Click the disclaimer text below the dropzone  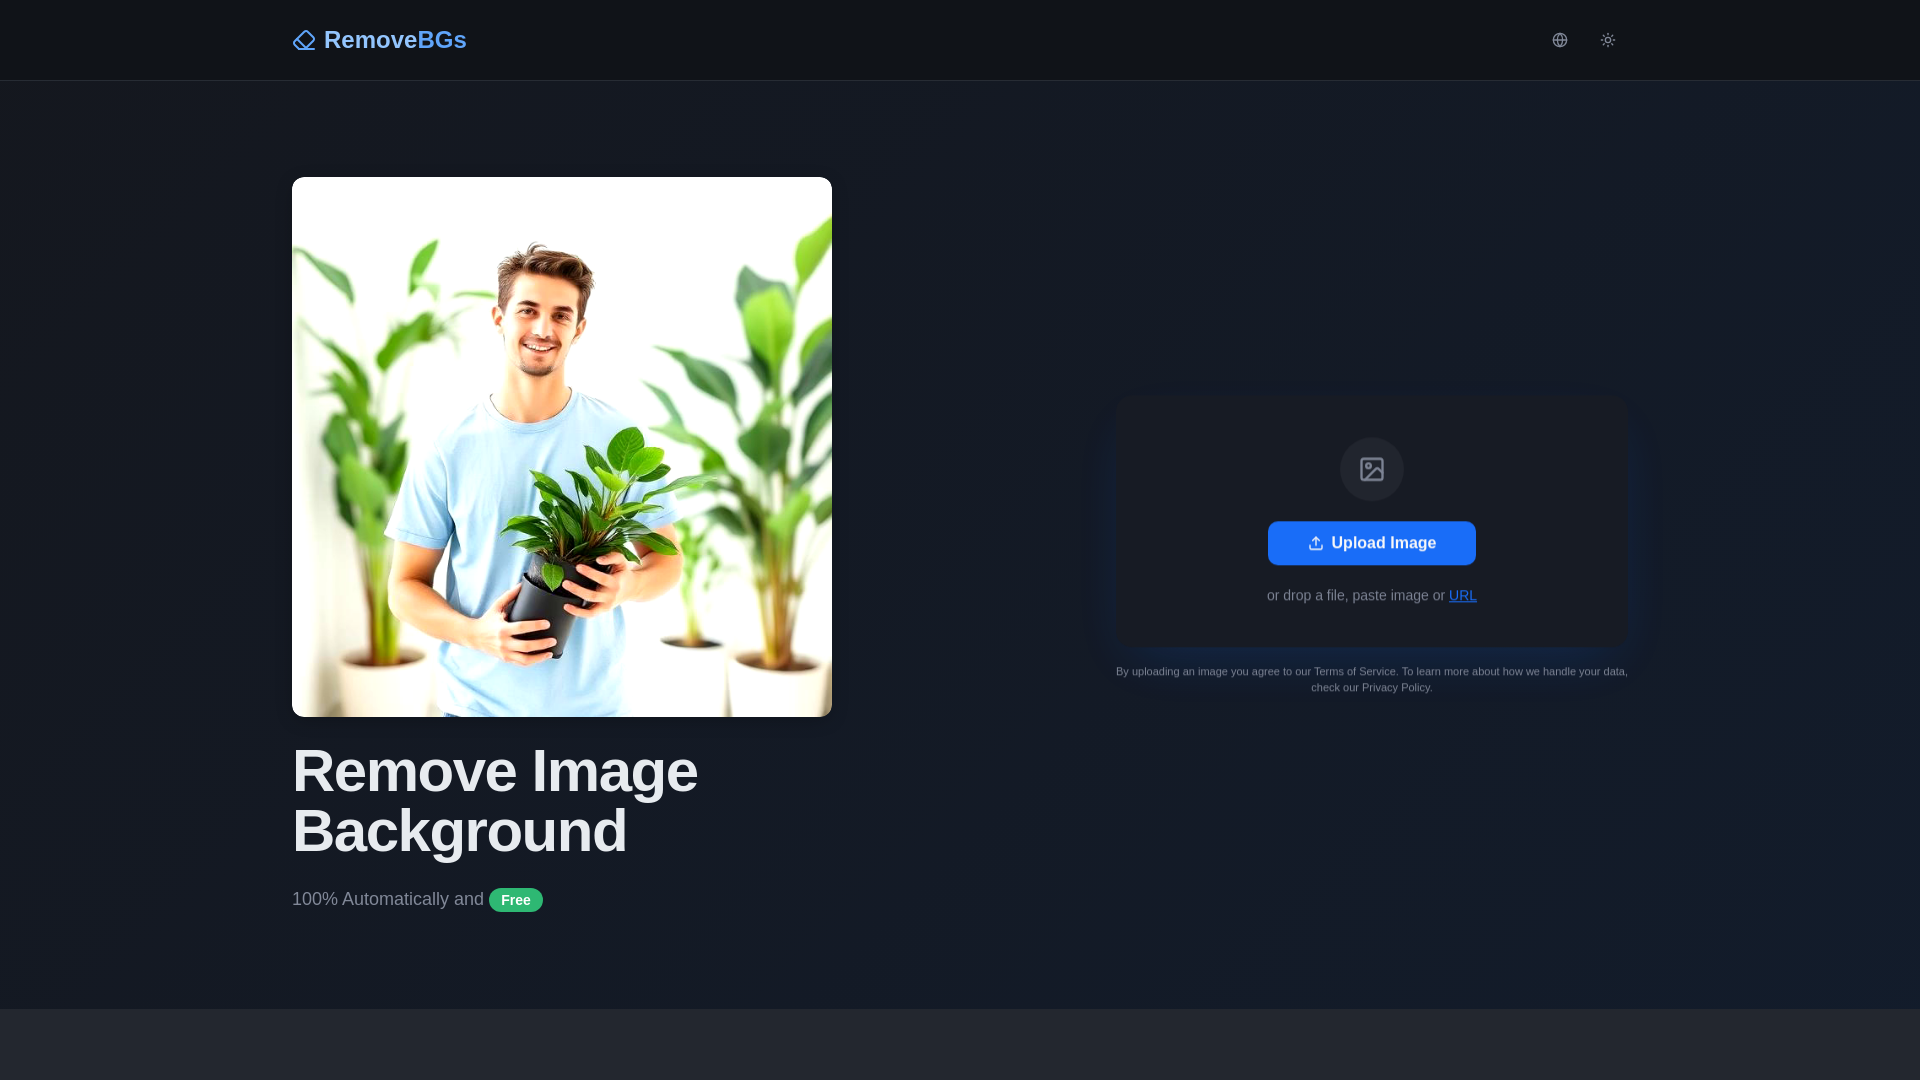tap(1371, 679)
